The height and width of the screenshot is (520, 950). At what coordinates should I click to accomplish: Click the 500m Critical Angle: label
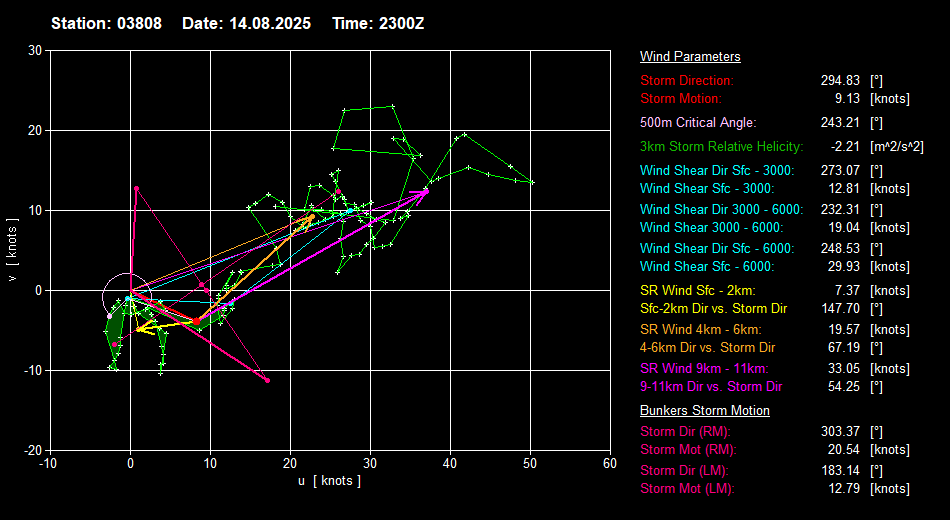click(698, 122)
